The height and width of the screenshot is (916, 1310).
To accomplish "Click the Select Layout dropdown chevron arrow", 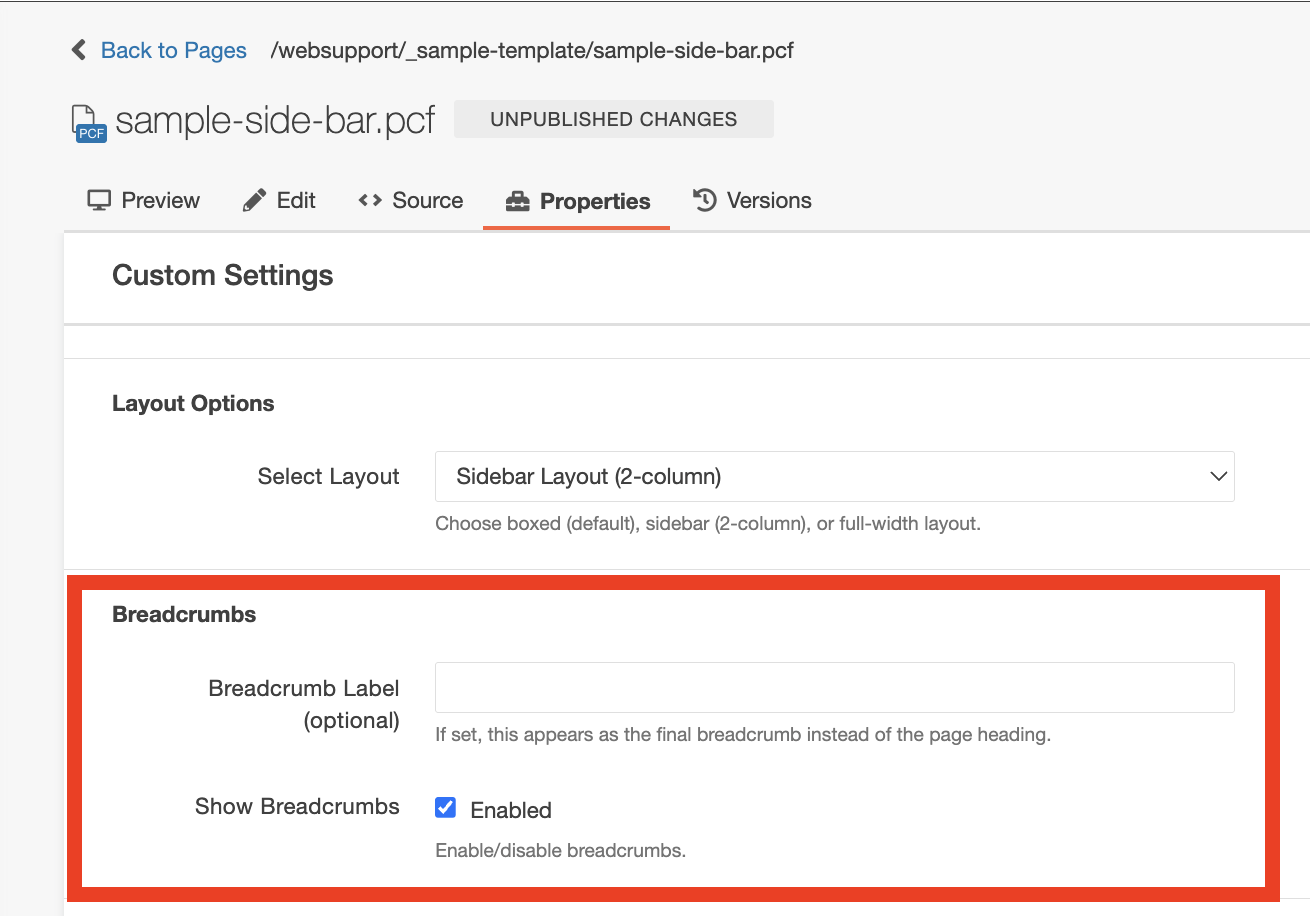I will 1218,477.
